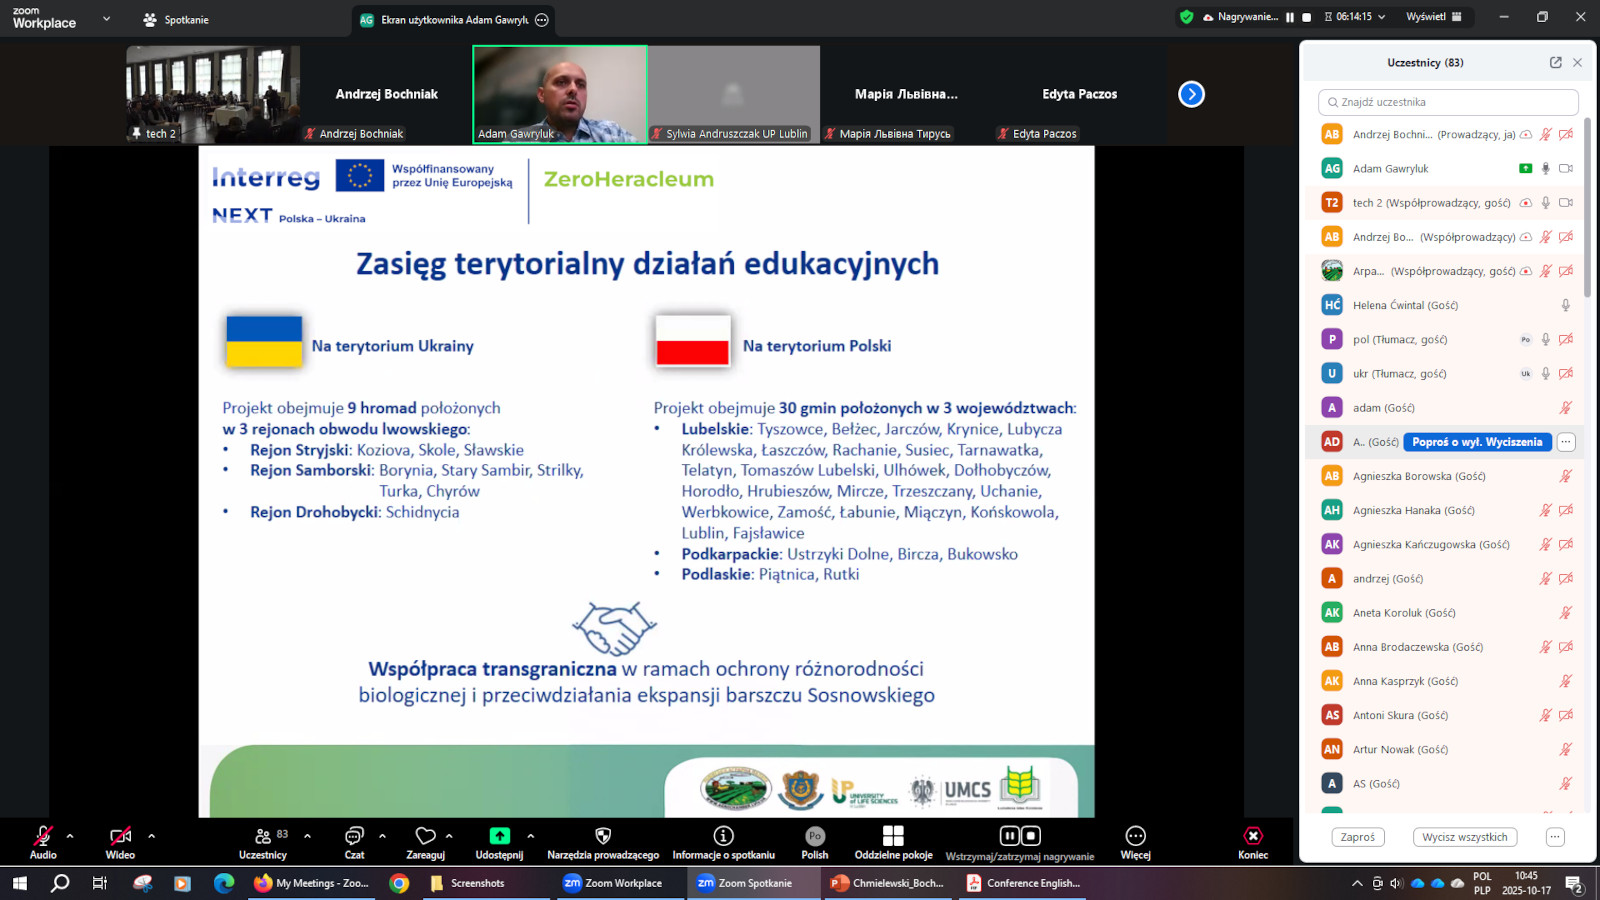Pop out the Uczestnicy participants panel

(x=1555, y=62)
